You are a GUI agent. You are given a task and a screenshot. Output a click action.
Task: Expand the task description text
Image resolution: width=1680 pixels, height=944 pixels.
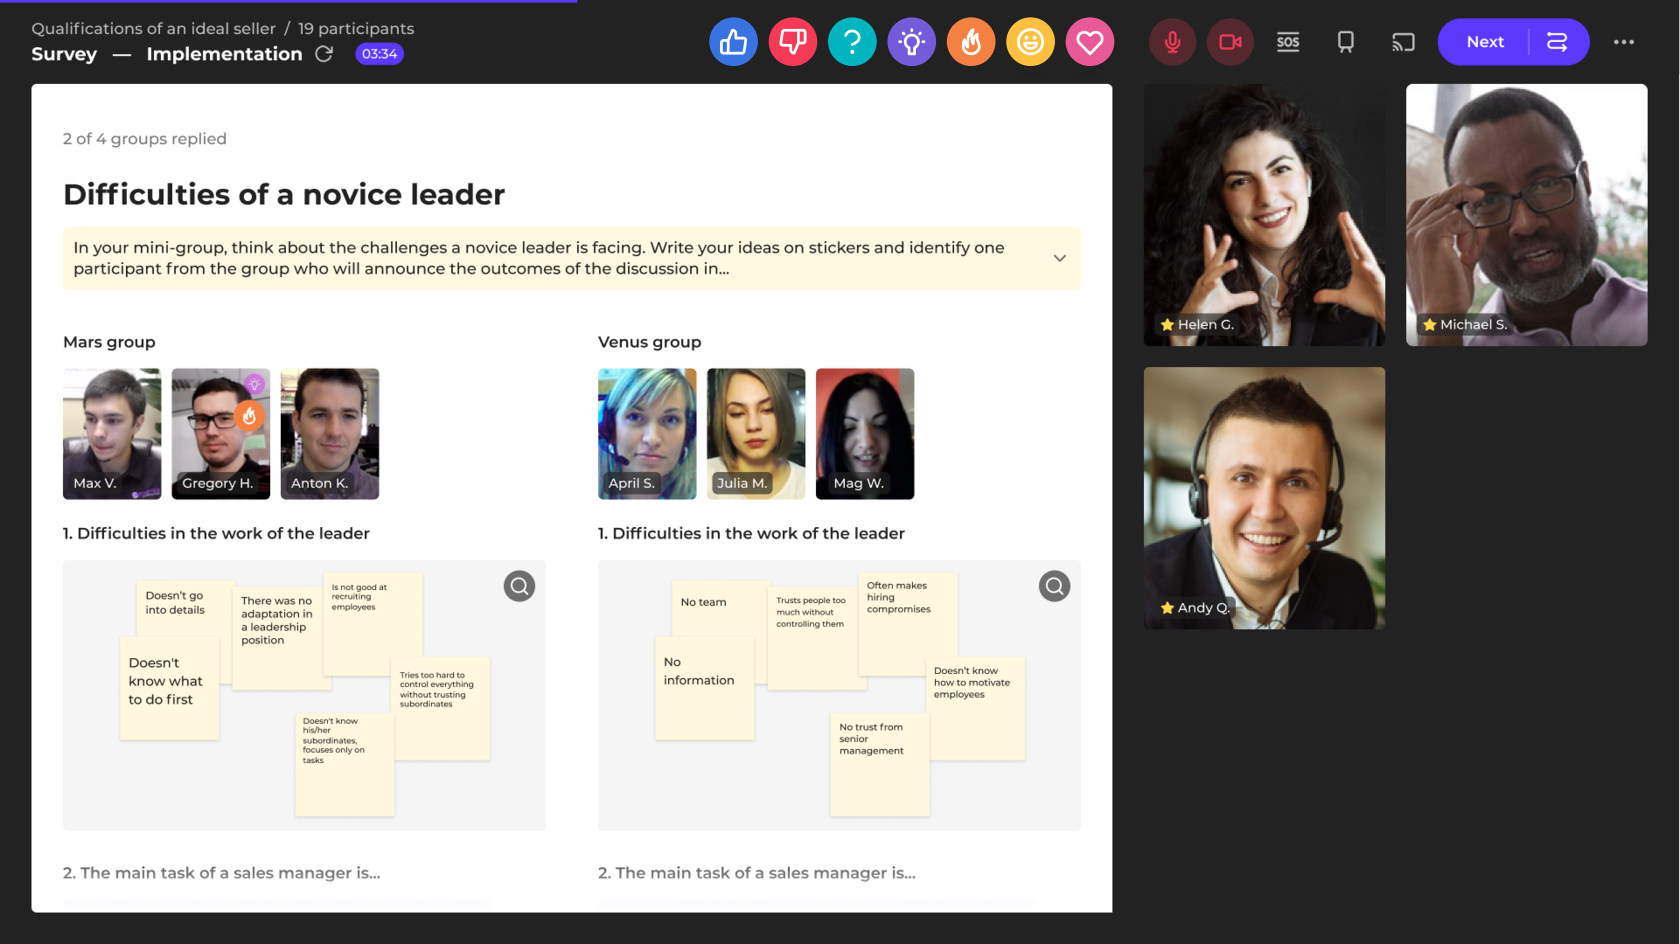point(1059,258)
